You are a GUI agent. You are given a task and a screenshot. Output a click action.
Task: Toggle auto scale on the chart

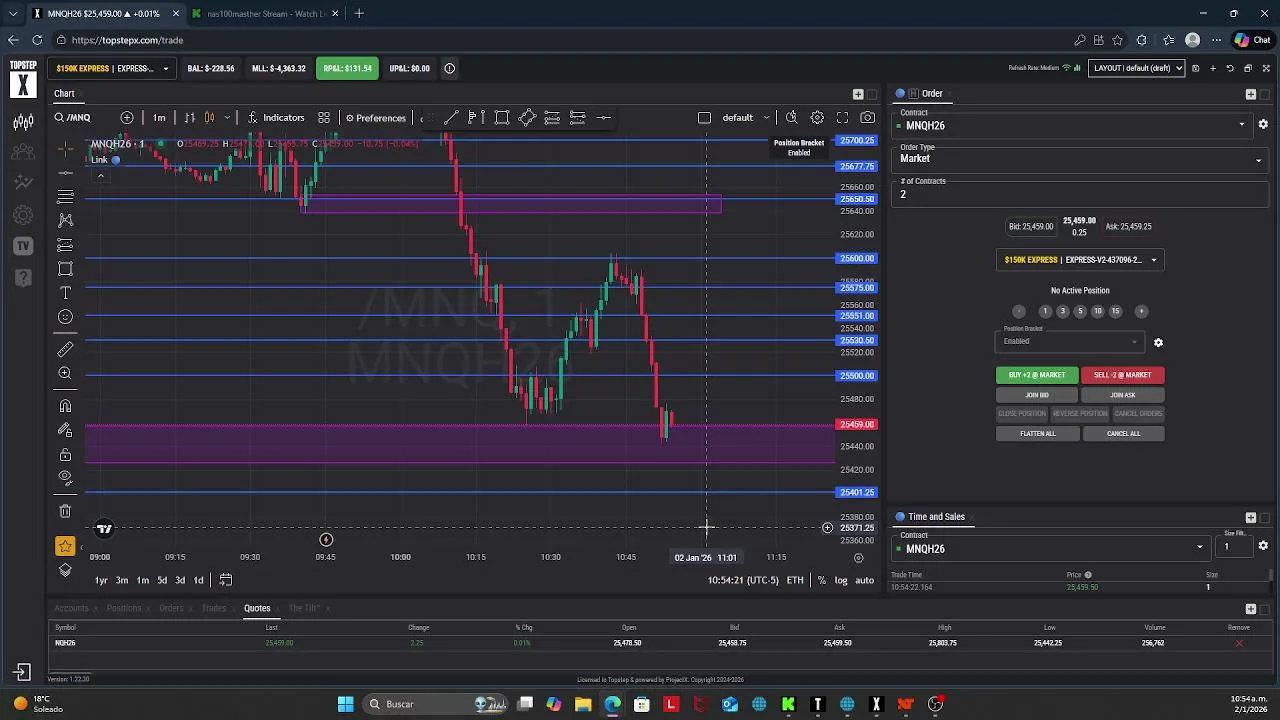click(865, 580)
